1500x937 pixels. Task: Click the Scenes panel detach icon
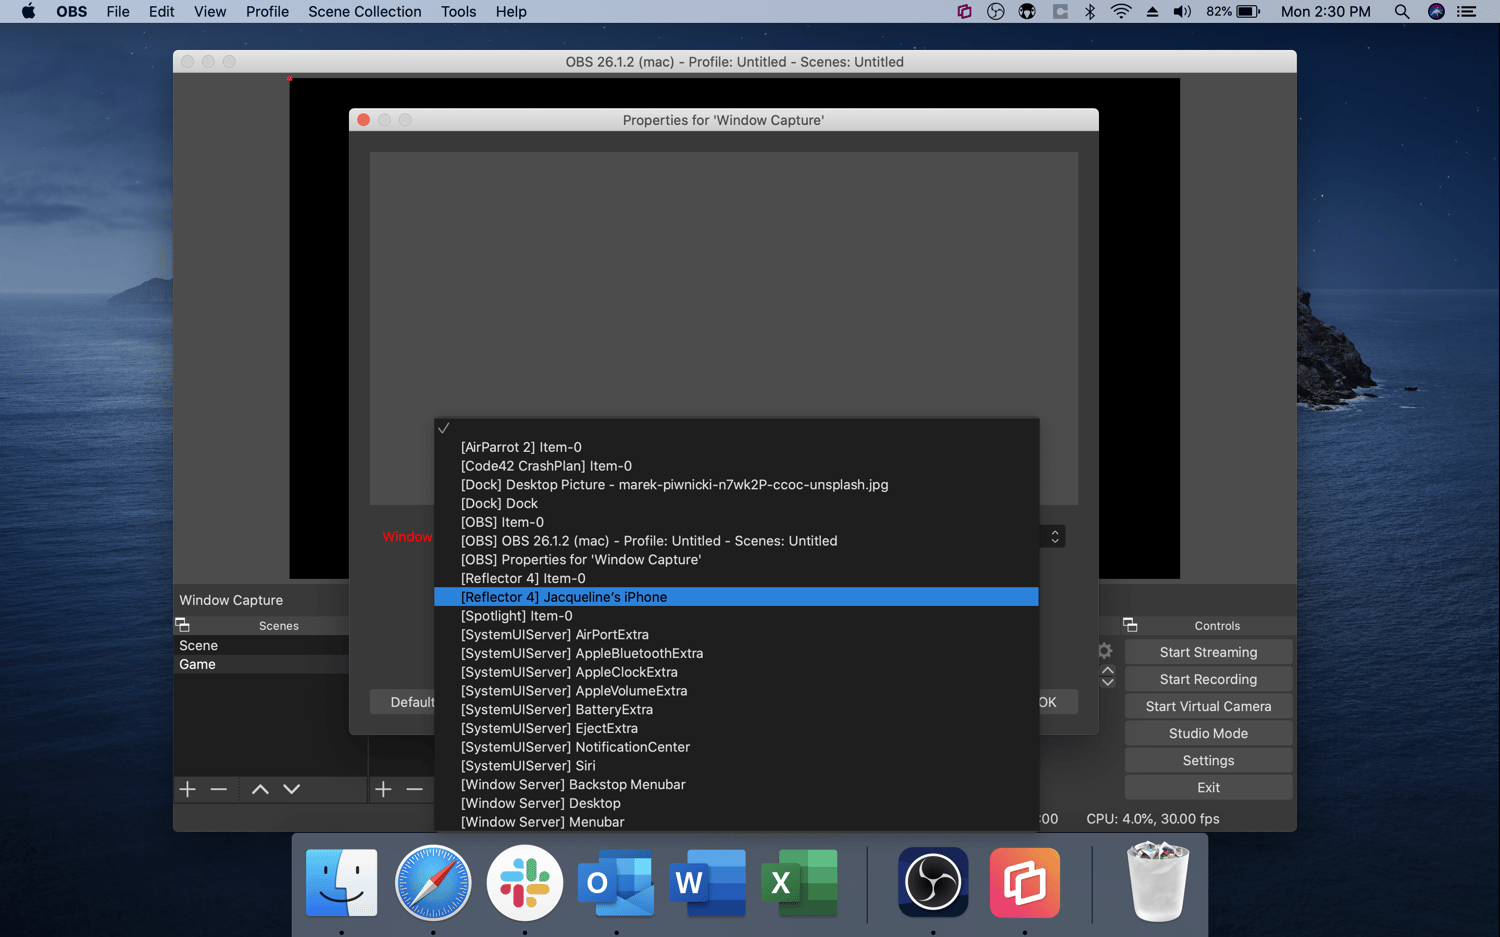[183, 624]
